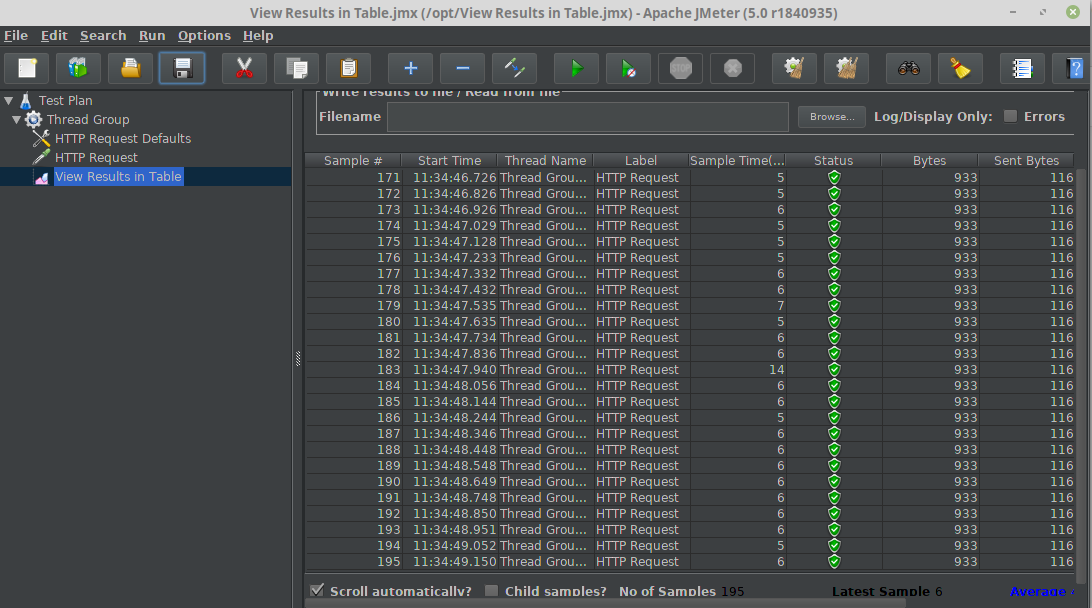This screenshot has width=1092, height=608.
Task: Click the Filename input field
Action: point(588,117)
